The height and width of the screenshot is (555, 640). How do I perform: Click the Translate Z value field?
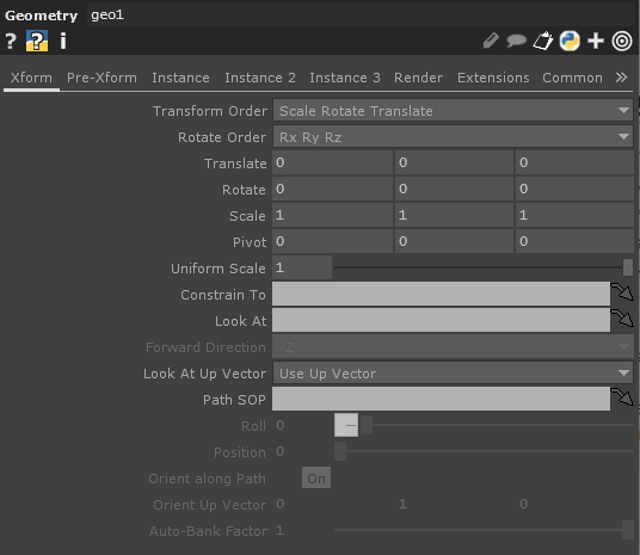pos(574,163)
